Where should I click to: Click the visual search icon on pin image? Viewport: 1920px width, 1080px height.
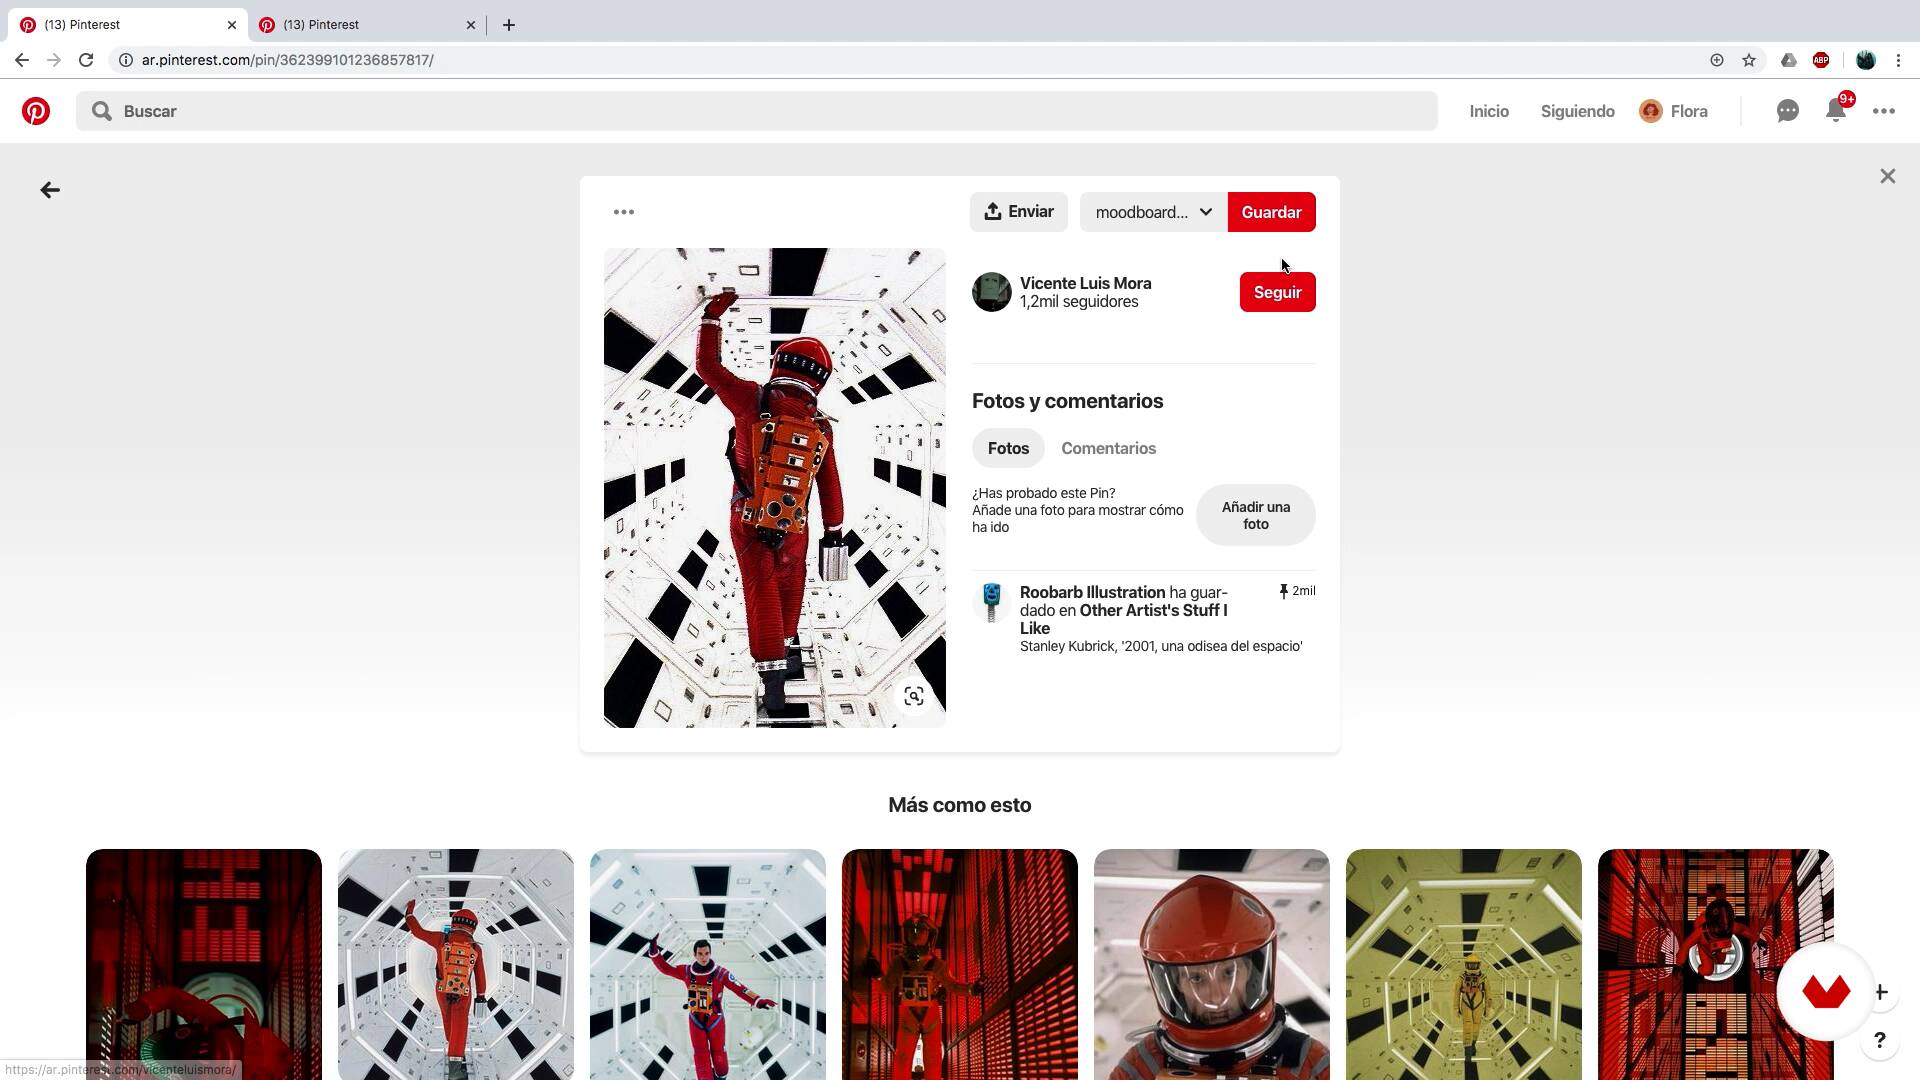tap(914, 696)
